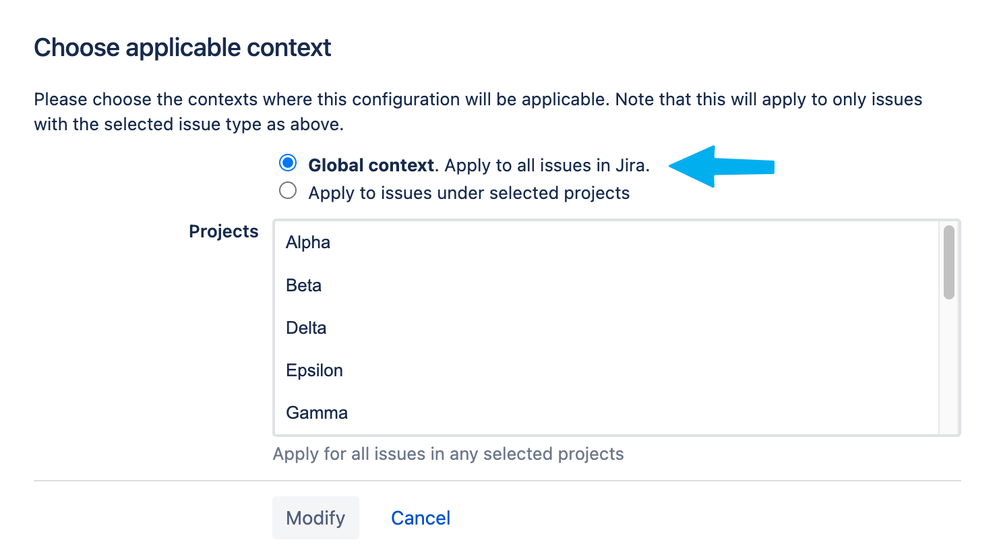Click the 'Please choose the contexts' description paragraph
The image size is (999, 553).
[x=478, y=111]
